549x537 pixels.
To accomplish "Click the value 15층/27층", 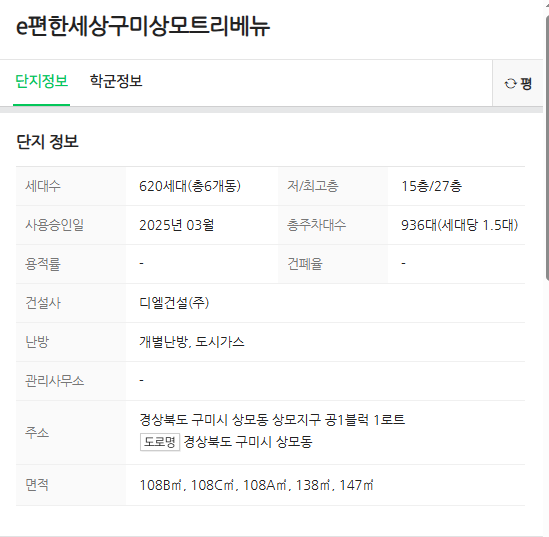I will tap(431, 186).
